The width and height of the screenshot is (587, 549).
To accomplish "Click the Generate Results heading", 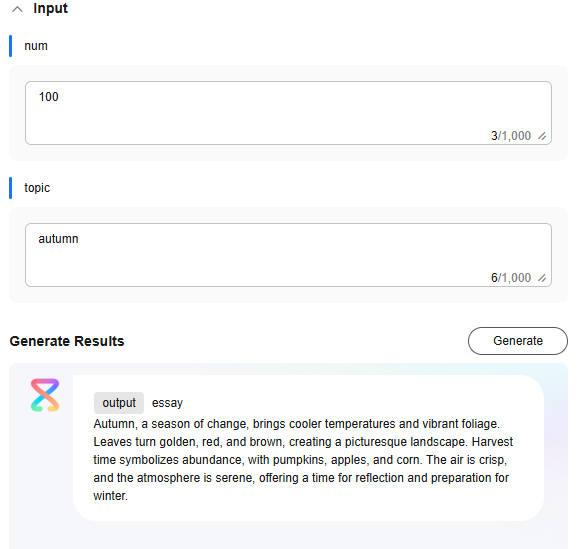I will [x=67, y=341].
